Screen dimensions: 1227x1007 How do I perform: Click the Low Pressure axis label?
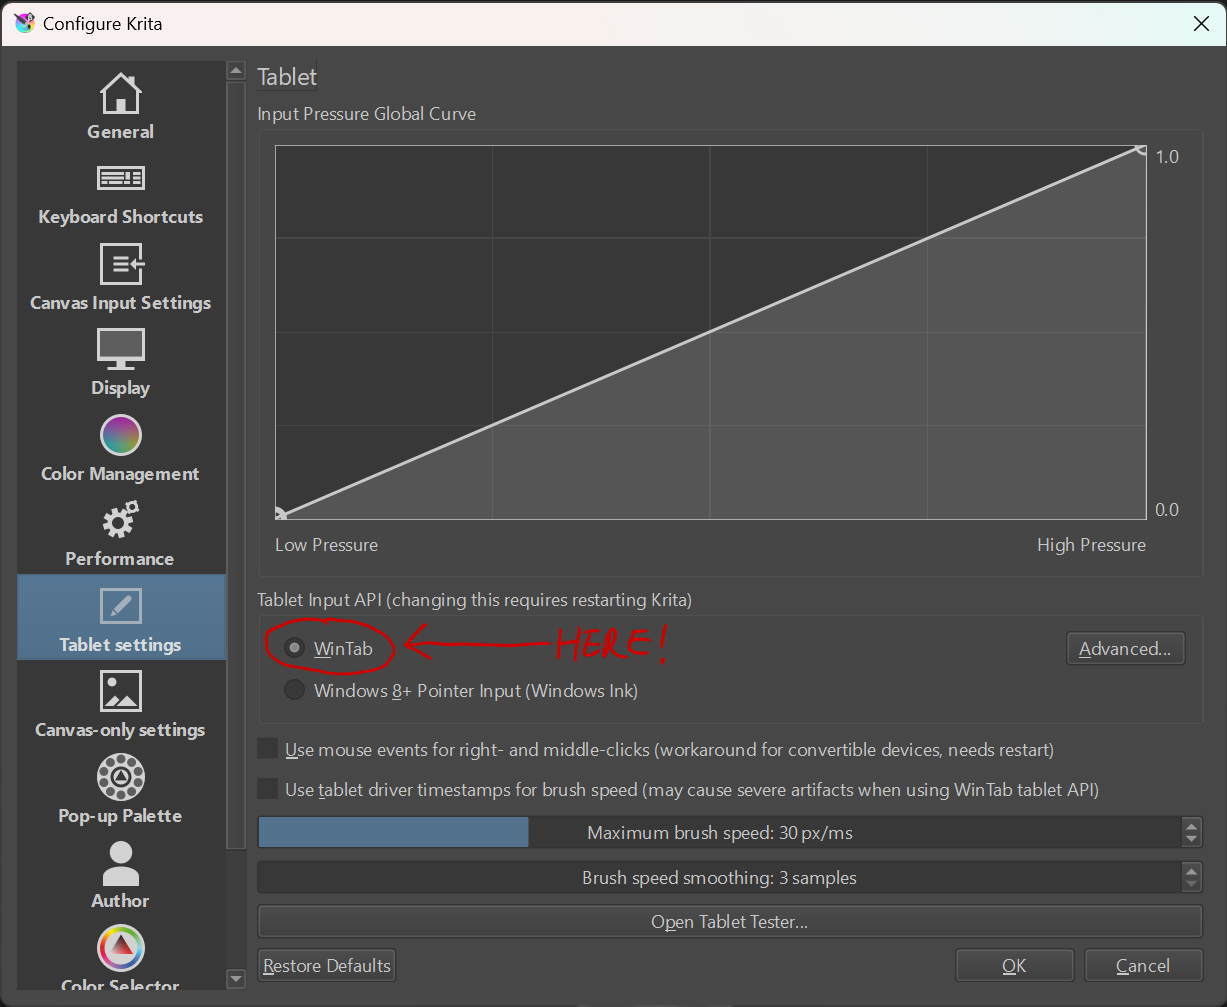click(x=326, y=545)
